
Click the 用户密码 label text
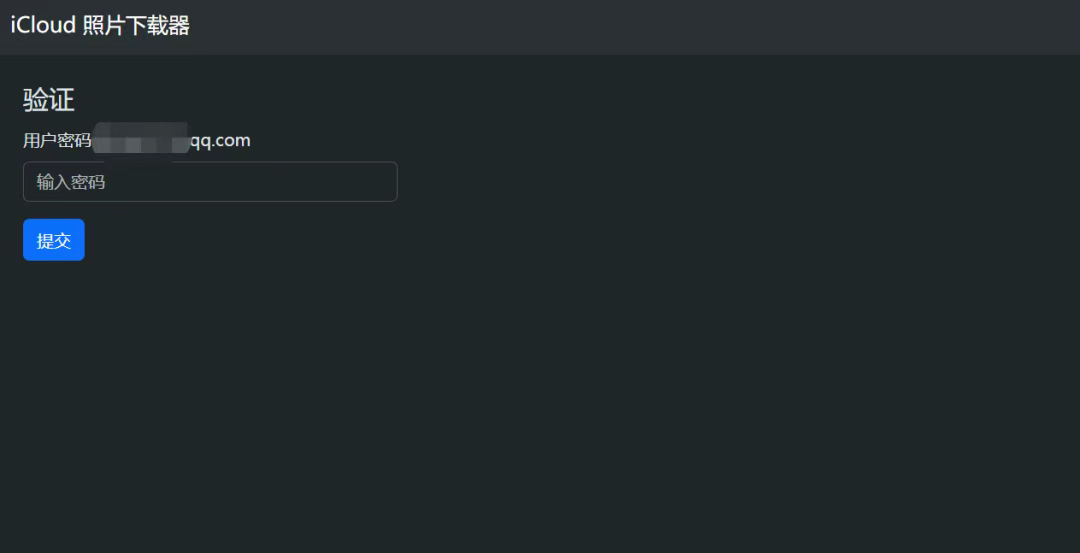[57, 141]
